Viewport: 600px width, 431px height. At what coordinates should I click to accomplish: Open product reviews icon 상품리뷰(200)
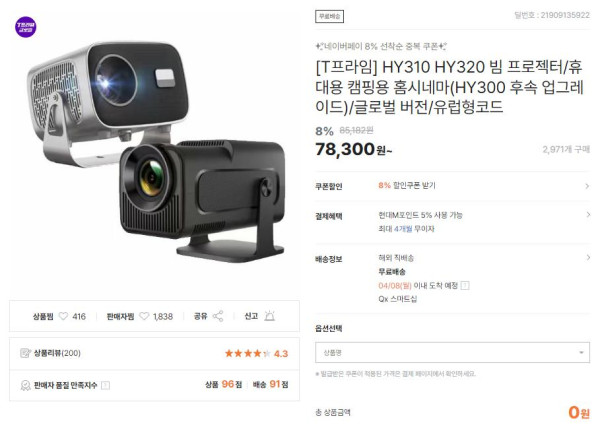(25, 353)
